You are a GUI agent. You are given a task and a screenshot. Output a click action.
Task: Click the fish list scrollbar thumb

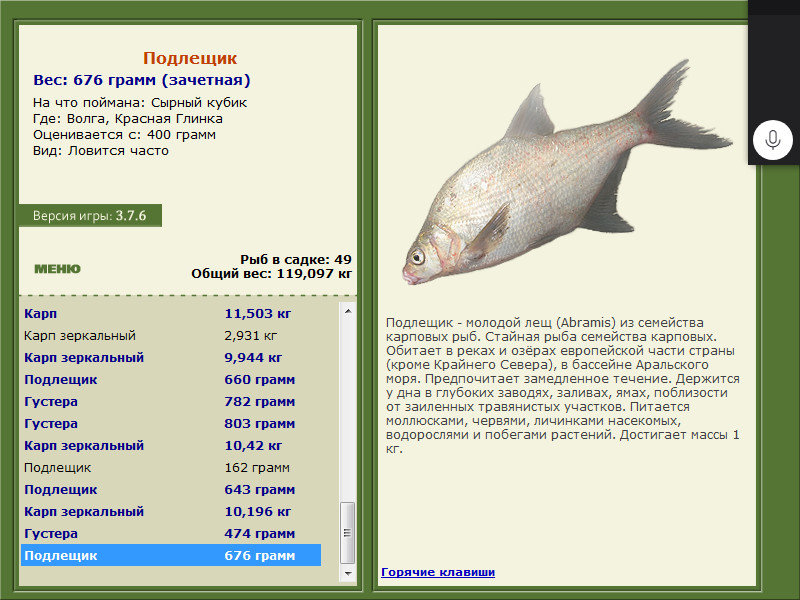tap(348, 533)
